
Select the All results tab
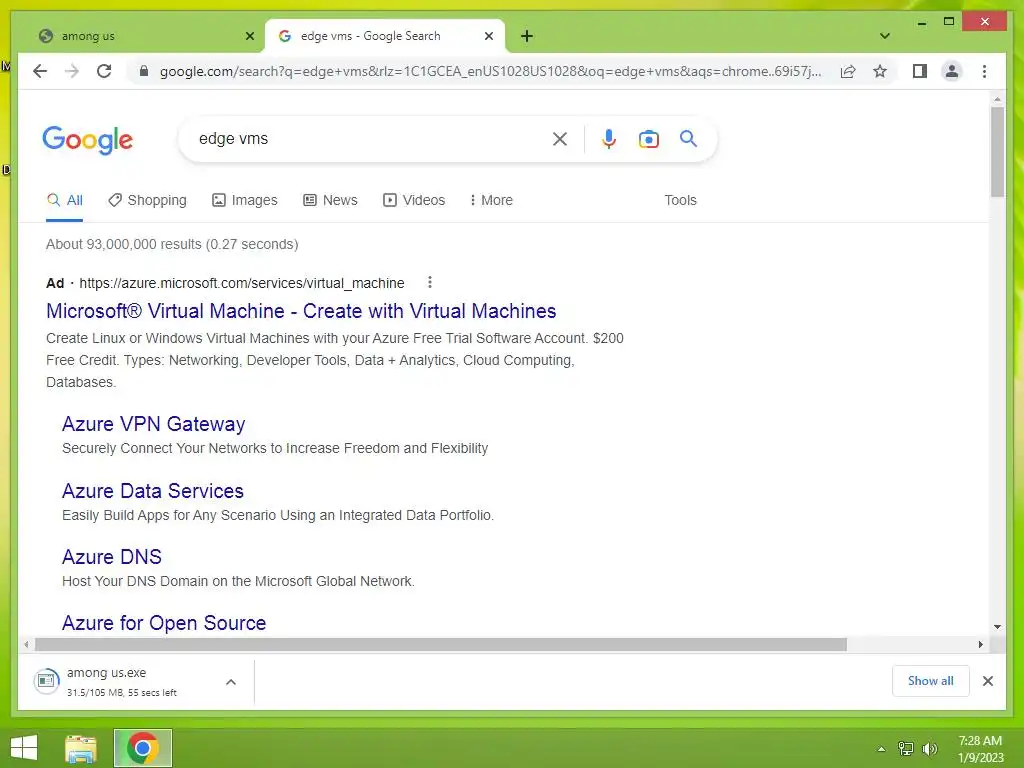(x=65, y=200)
